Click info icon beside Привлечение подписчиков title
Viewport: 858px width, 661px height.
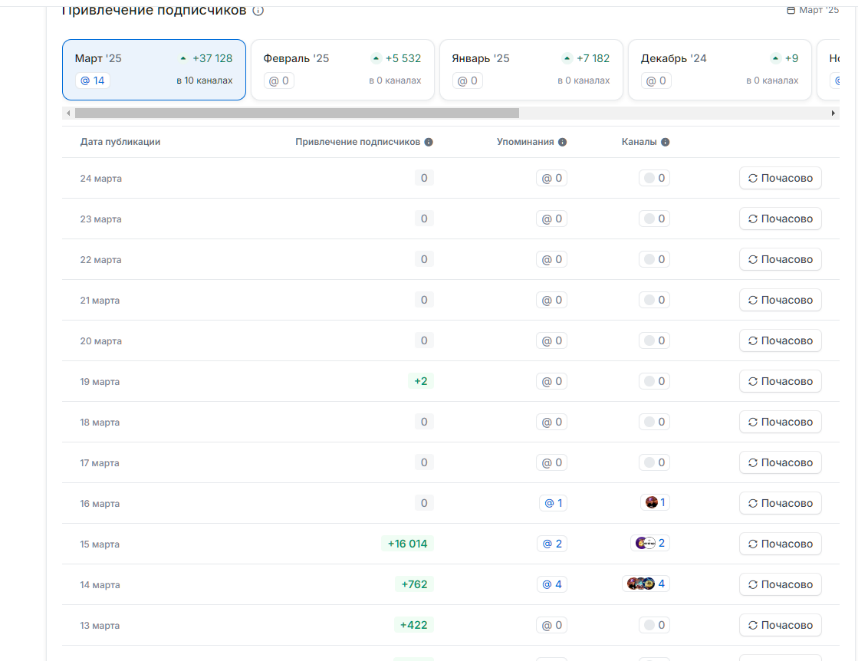[x=258, y=11]
